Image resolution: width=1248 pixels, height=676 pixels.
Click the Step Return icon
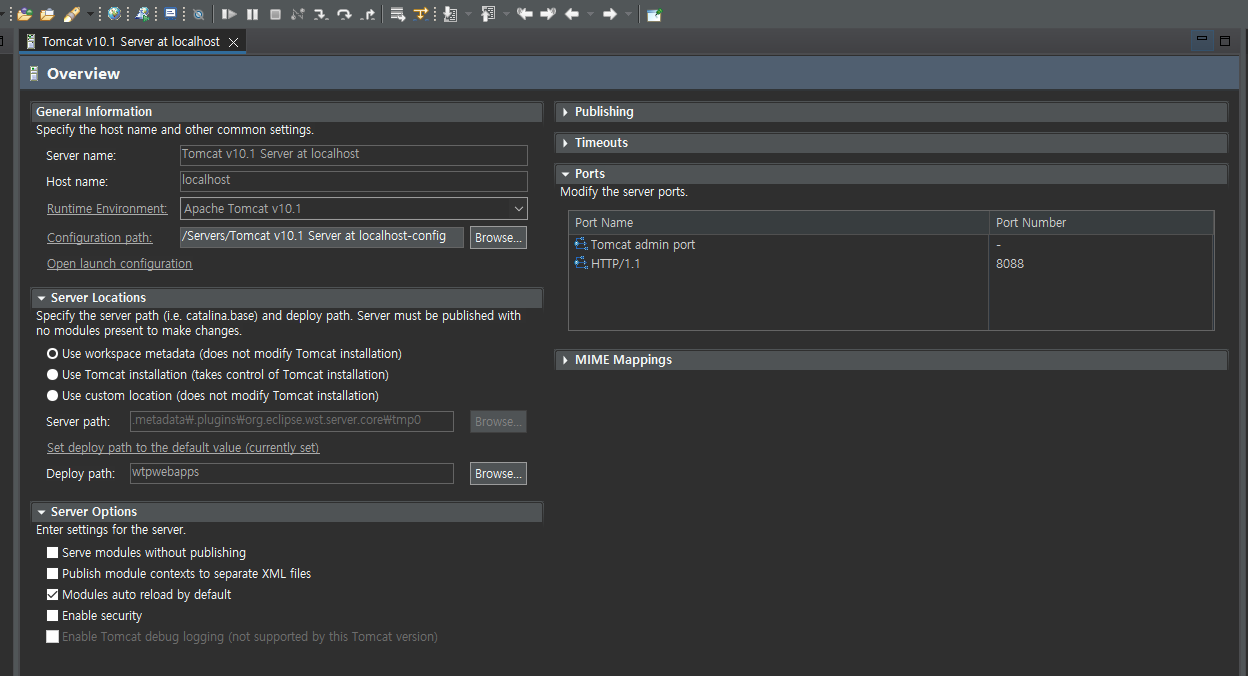coord(368,14)
